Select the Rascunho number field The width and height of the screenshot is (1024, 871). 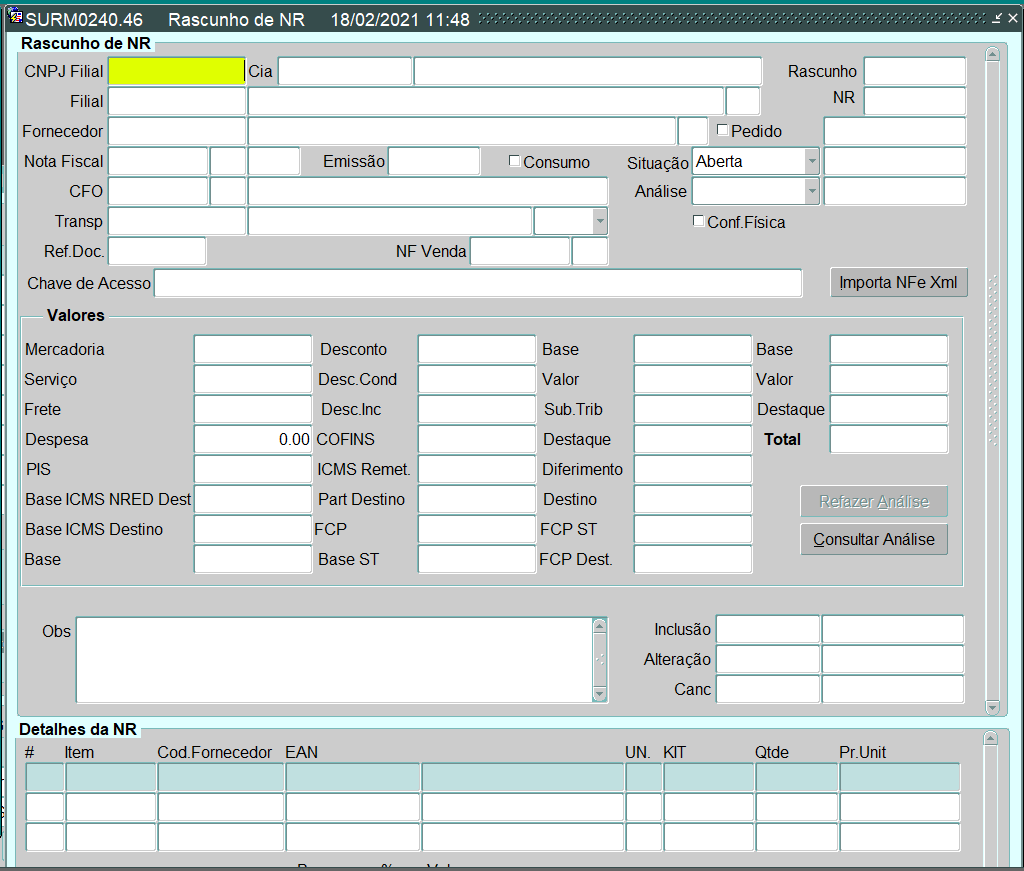[914, 71]
